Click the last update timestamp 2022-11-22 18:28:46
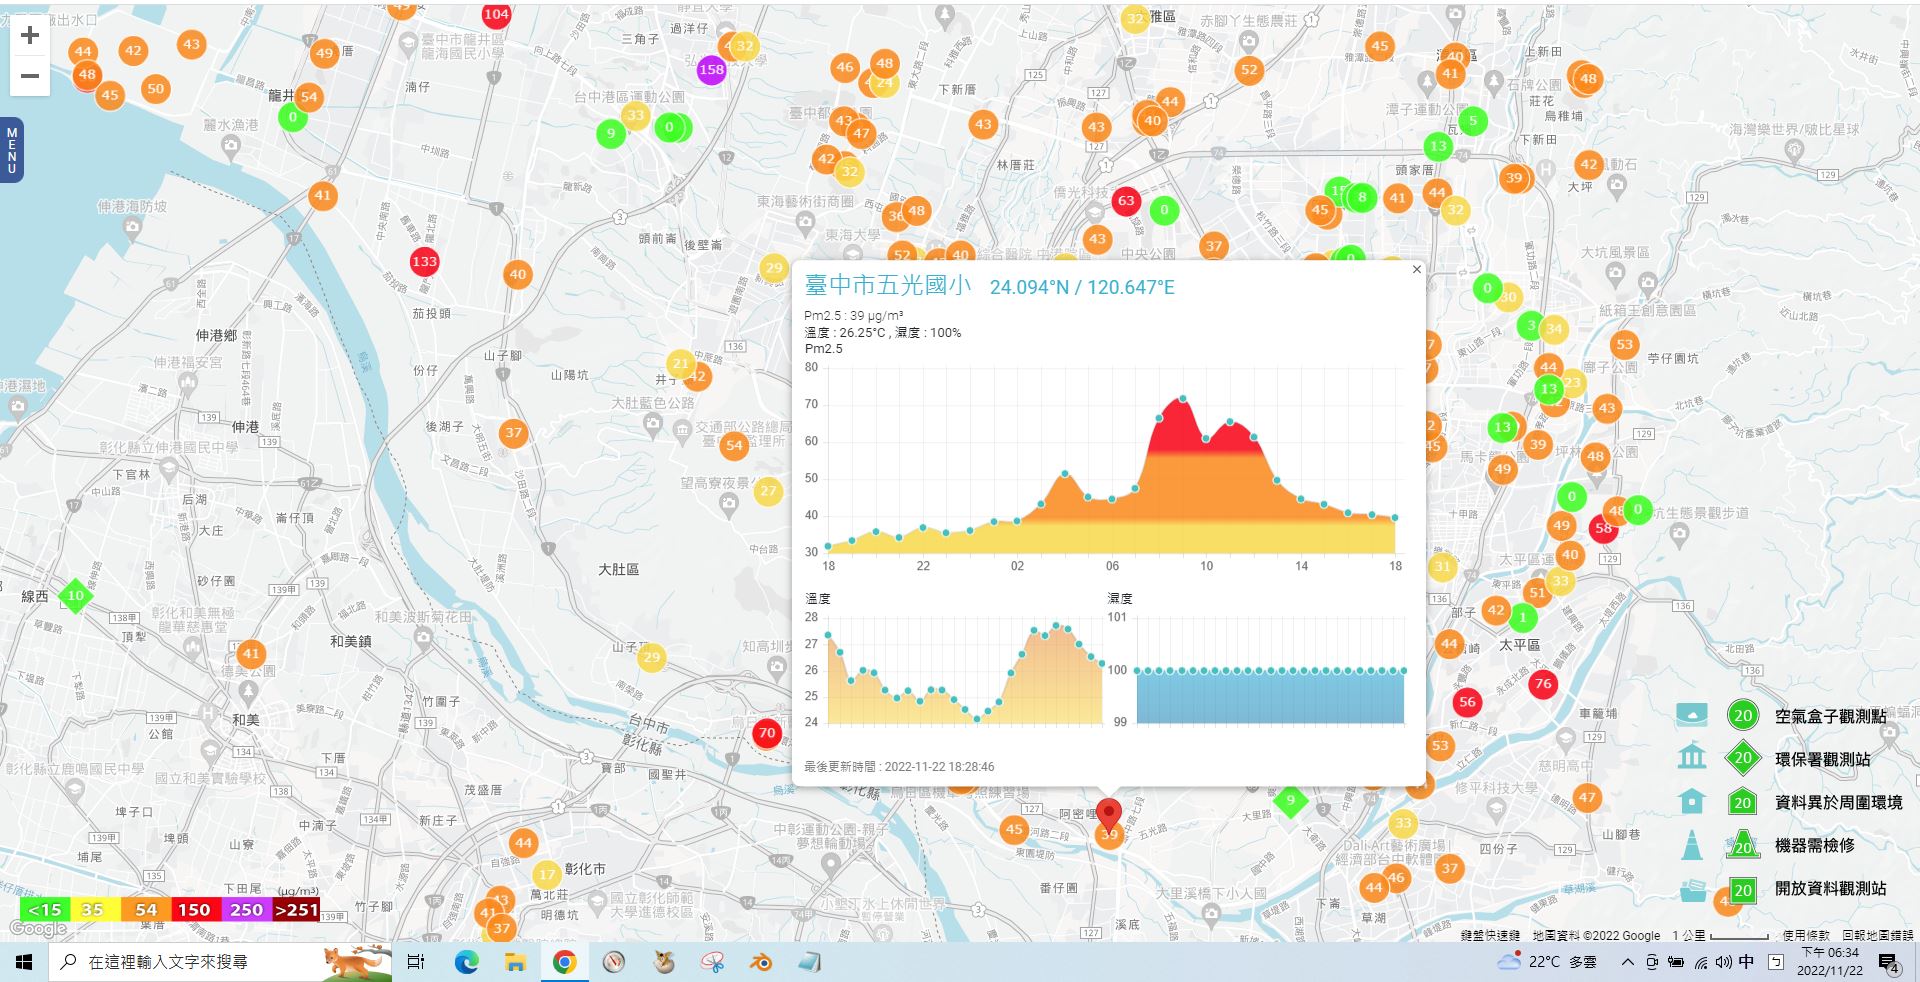 coord(939,767)
